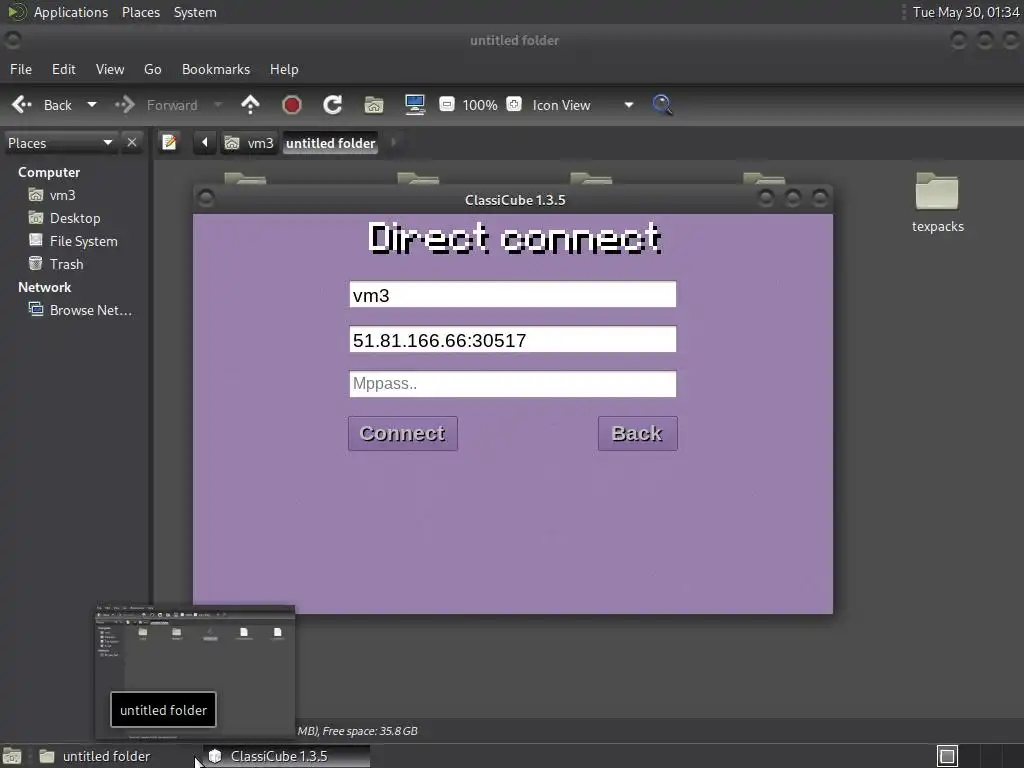Screen dimensions: 1024x768
Task: Switch to ClassiCube 1.3.5 taskbar entry
Action: click(x=286, y=756)
